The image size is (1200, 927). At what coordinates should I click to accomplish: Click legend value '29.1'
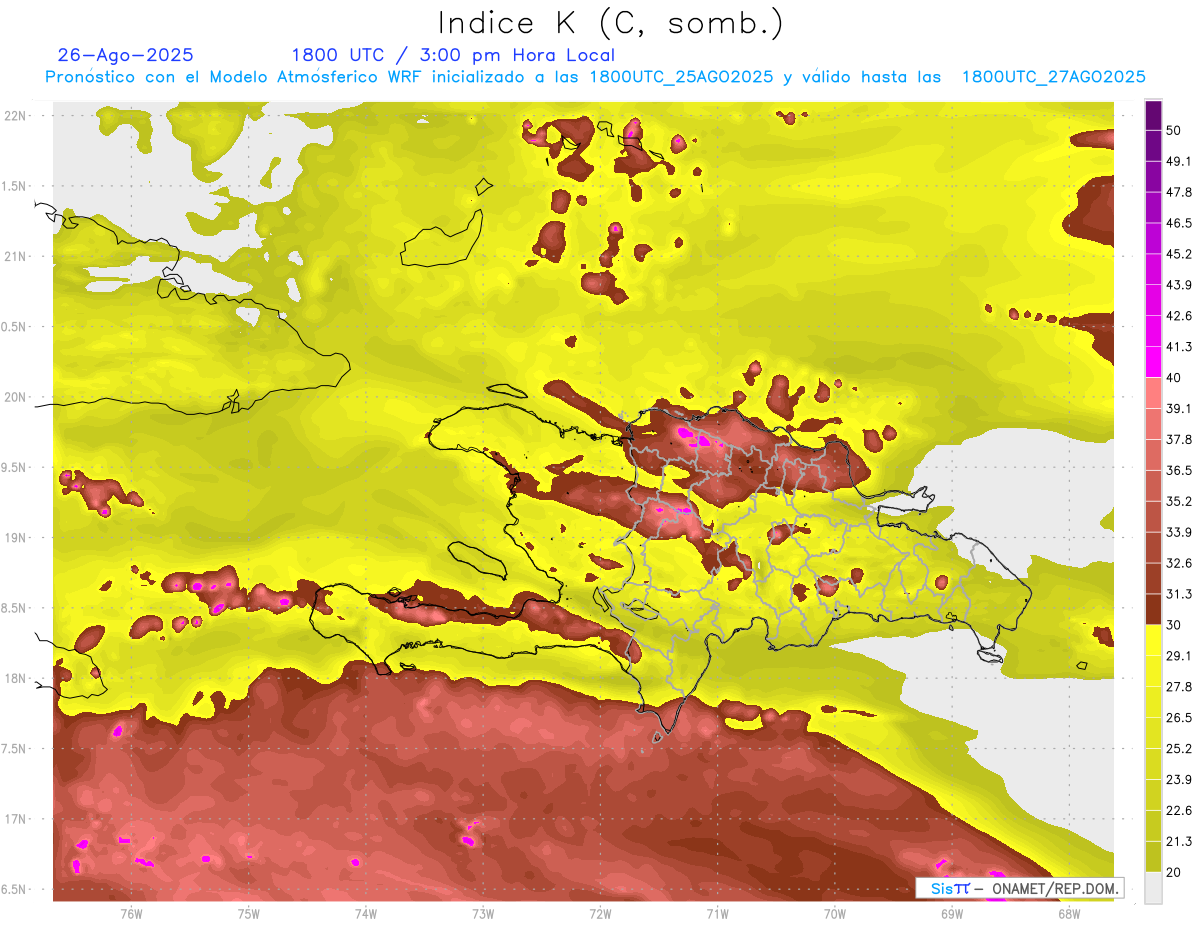1178,656
